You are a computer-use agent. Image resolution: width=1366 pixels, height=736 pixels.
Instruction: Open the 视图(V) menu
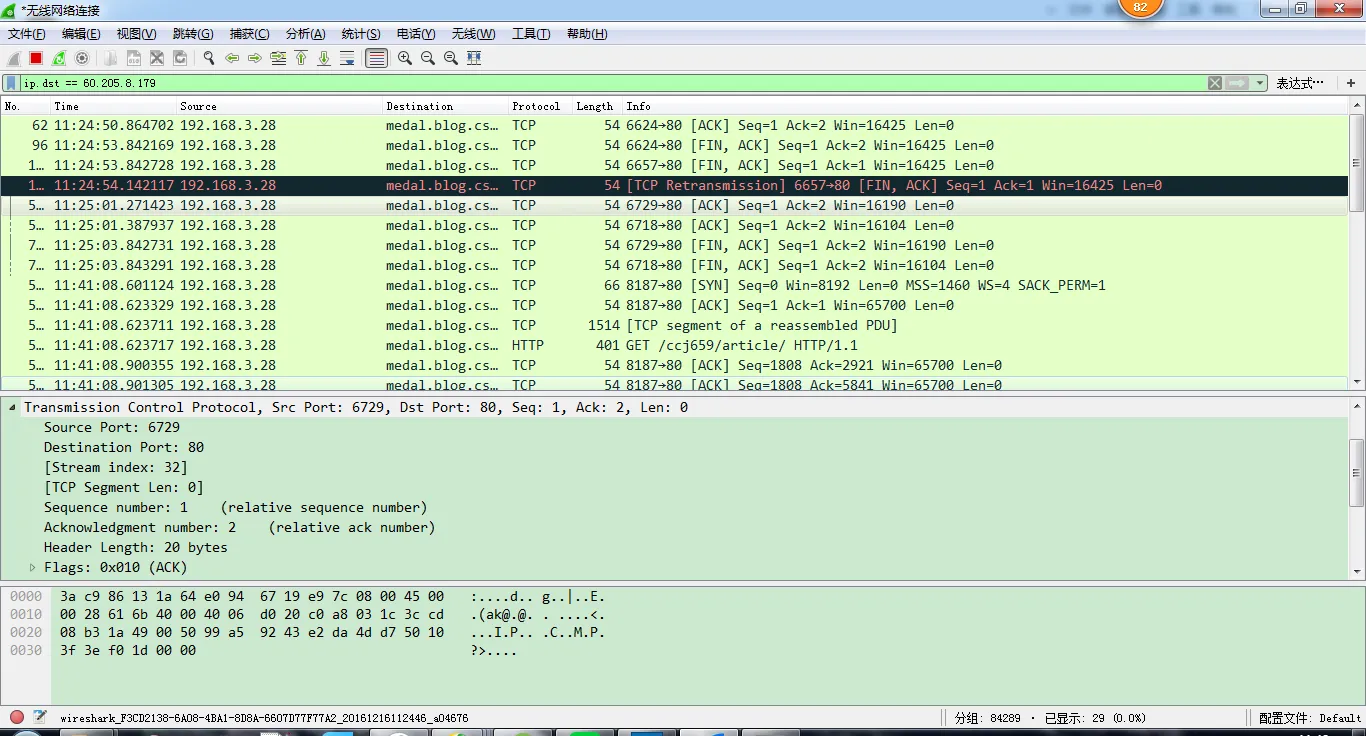point(136,34)
